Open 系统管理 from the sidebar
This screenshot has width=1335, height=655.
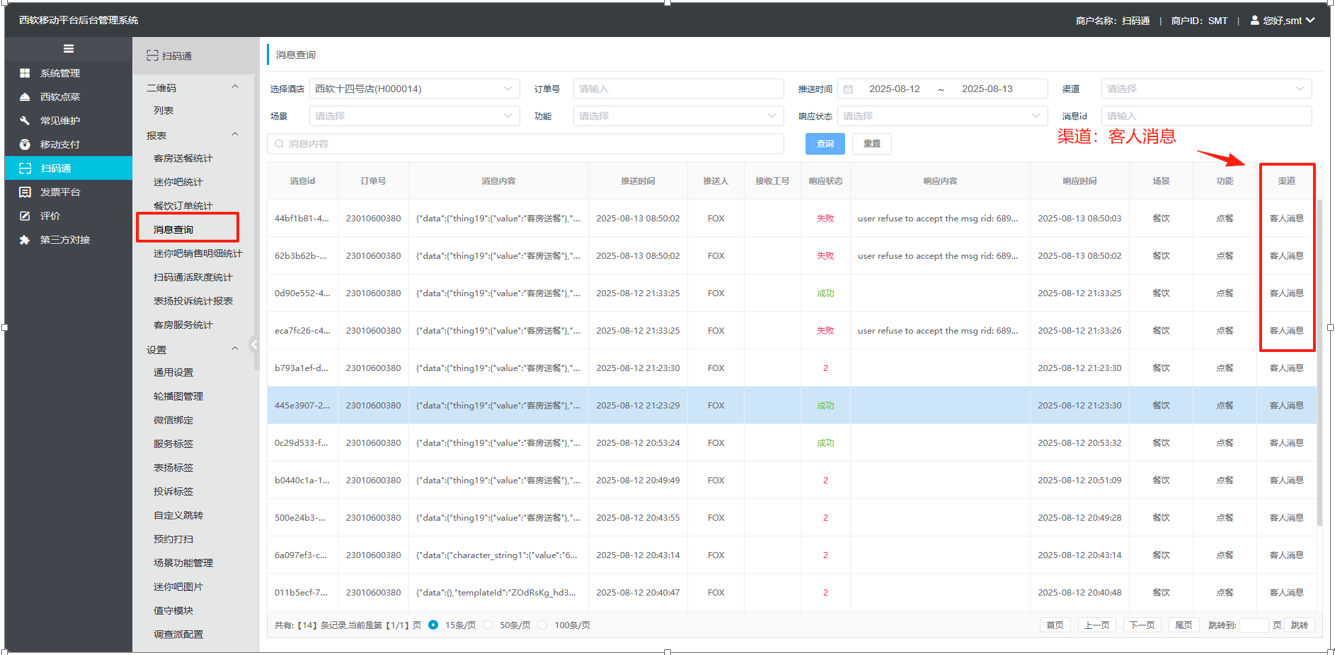click(60, 73)
